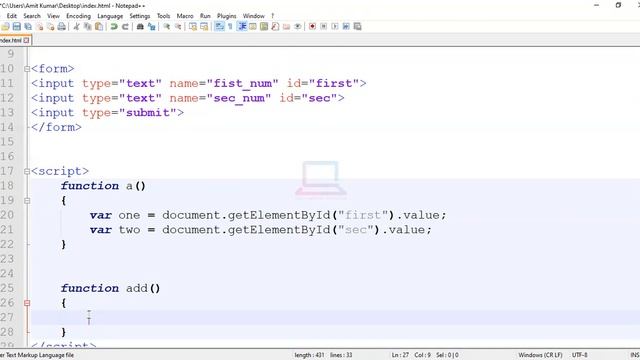The height and width of the screenshot is (360, 640).
Task: Open the Settings menu
Action: pos(140,16)
